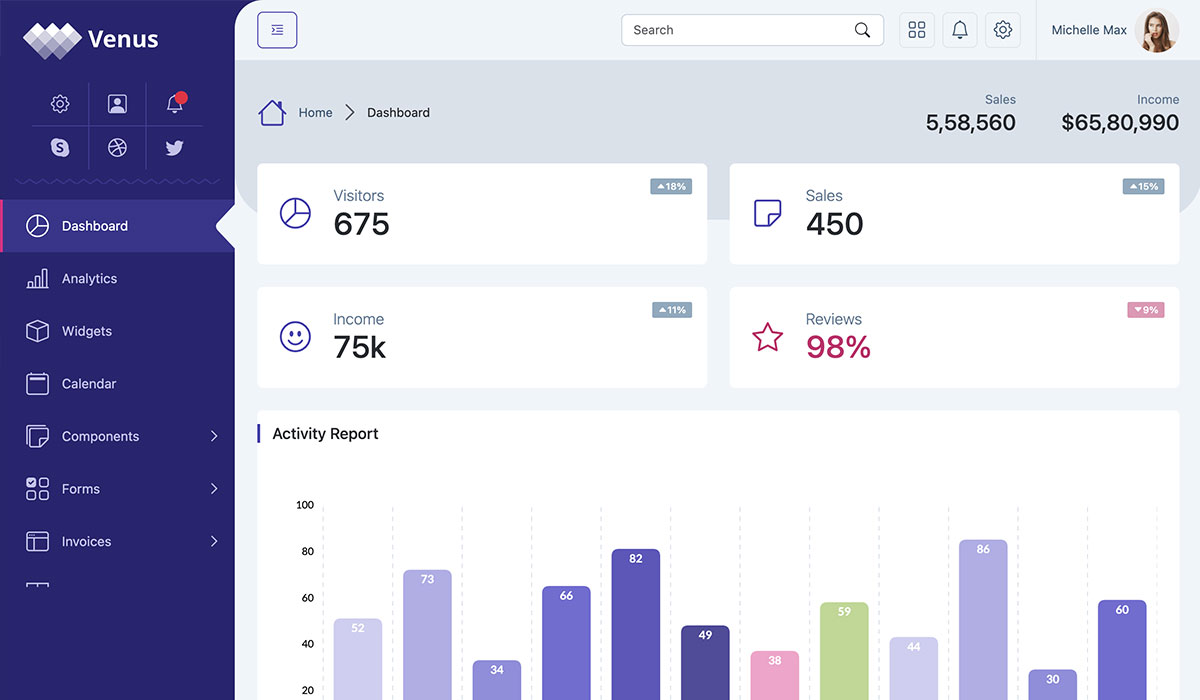
Task: Click the chart bar labeled 60
Action: [x=1122, y=650]
